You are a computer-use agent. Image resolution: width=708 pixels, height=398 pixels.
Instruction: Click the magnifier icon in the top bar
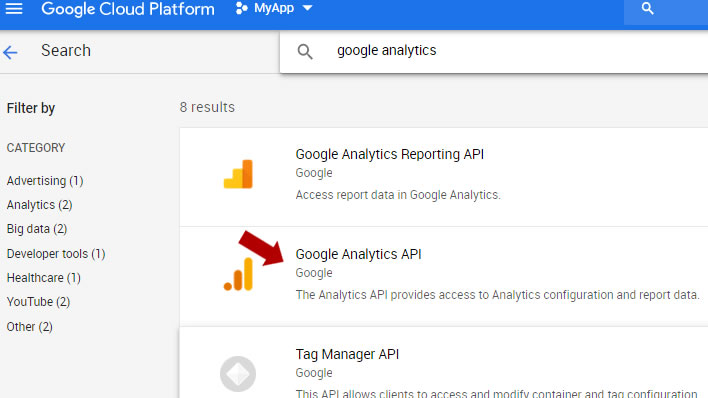(647, 8)
